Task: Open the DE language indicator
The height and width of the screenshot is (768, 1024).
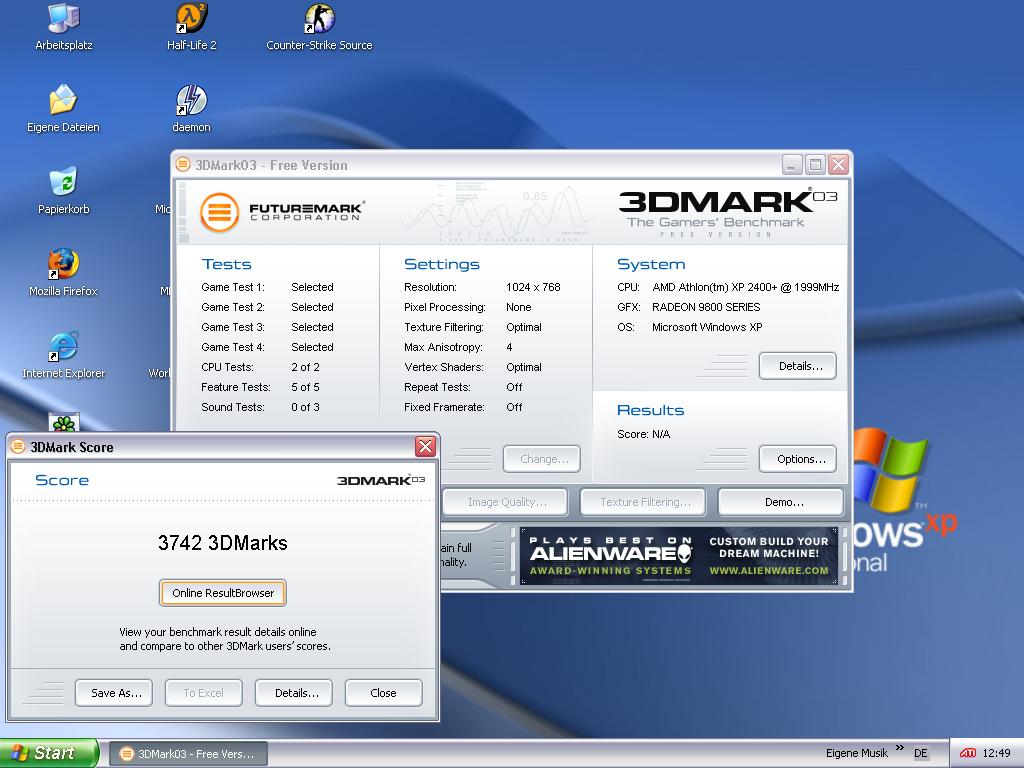Action: pos(921,753)
